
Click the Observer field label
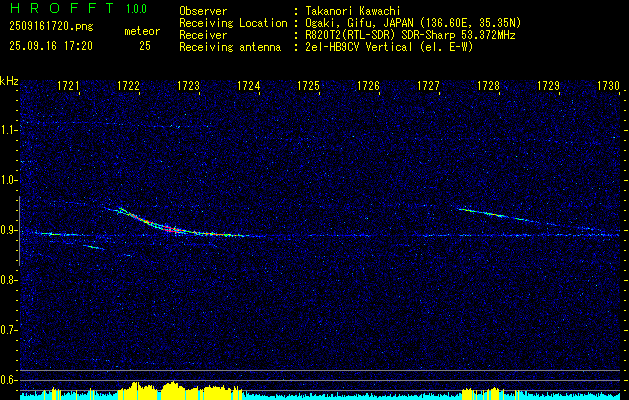point(203,11)
